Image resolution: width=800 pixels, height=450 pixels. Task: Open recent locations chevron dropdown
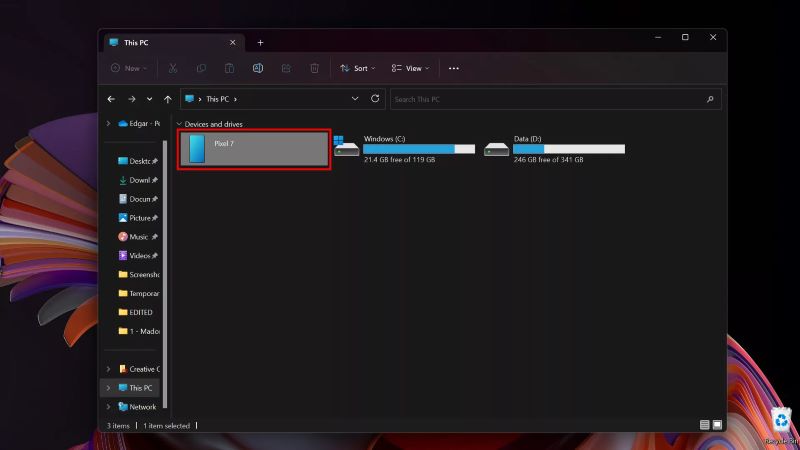(149, 99)
